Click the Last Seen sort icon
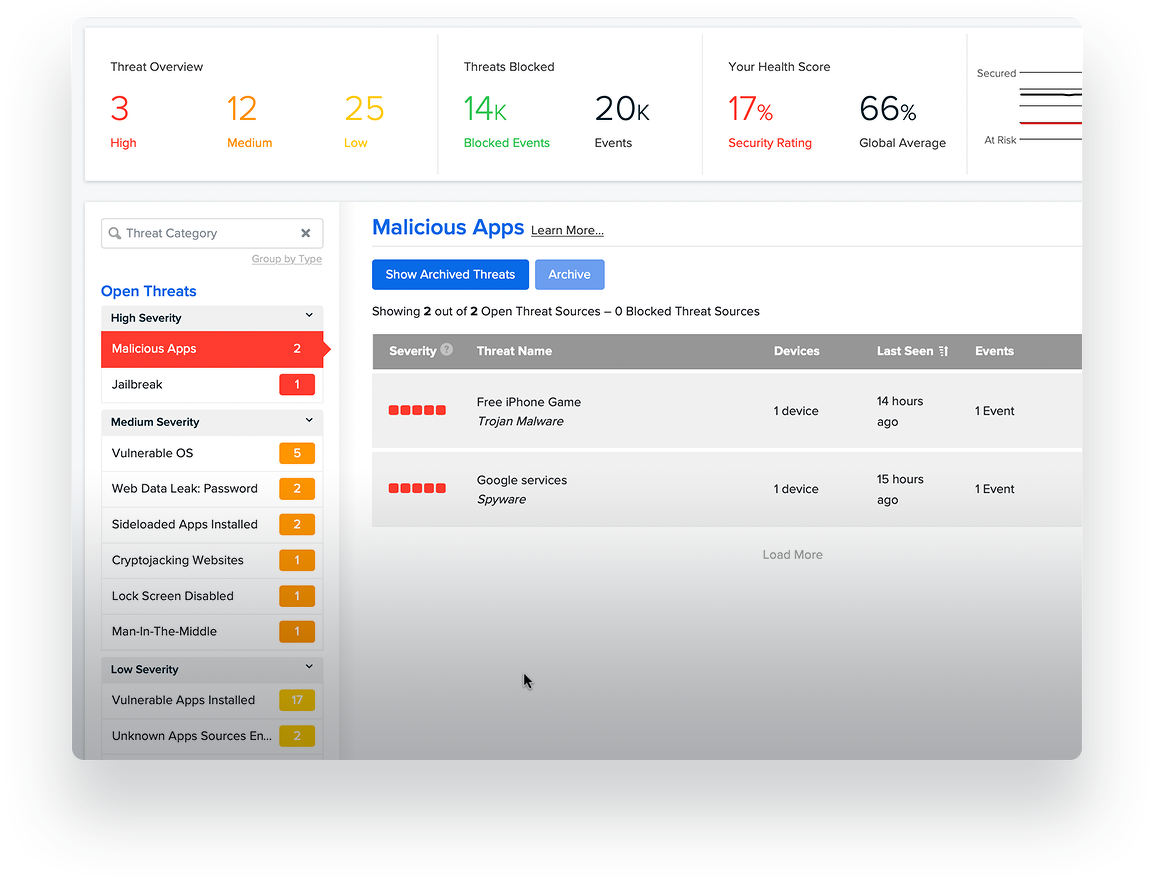This screenshot has width=1159, height=880. coord(943,351)
